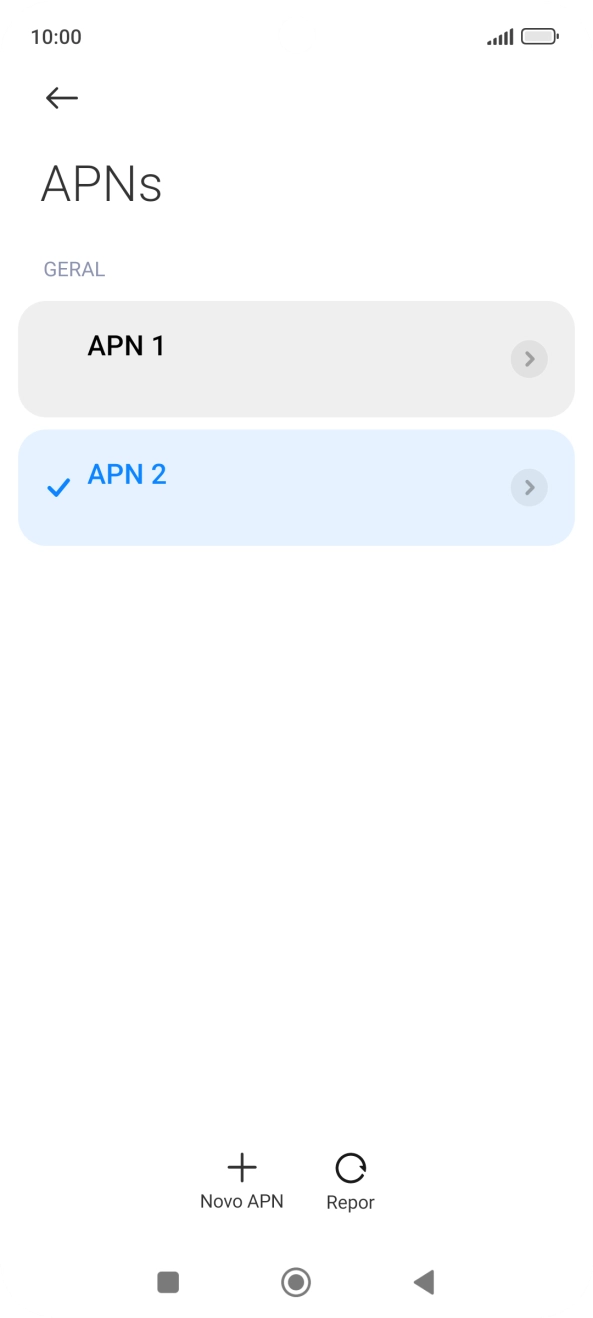
Task: Go home using the circle navigation button
Action: tap(296, 1282)
